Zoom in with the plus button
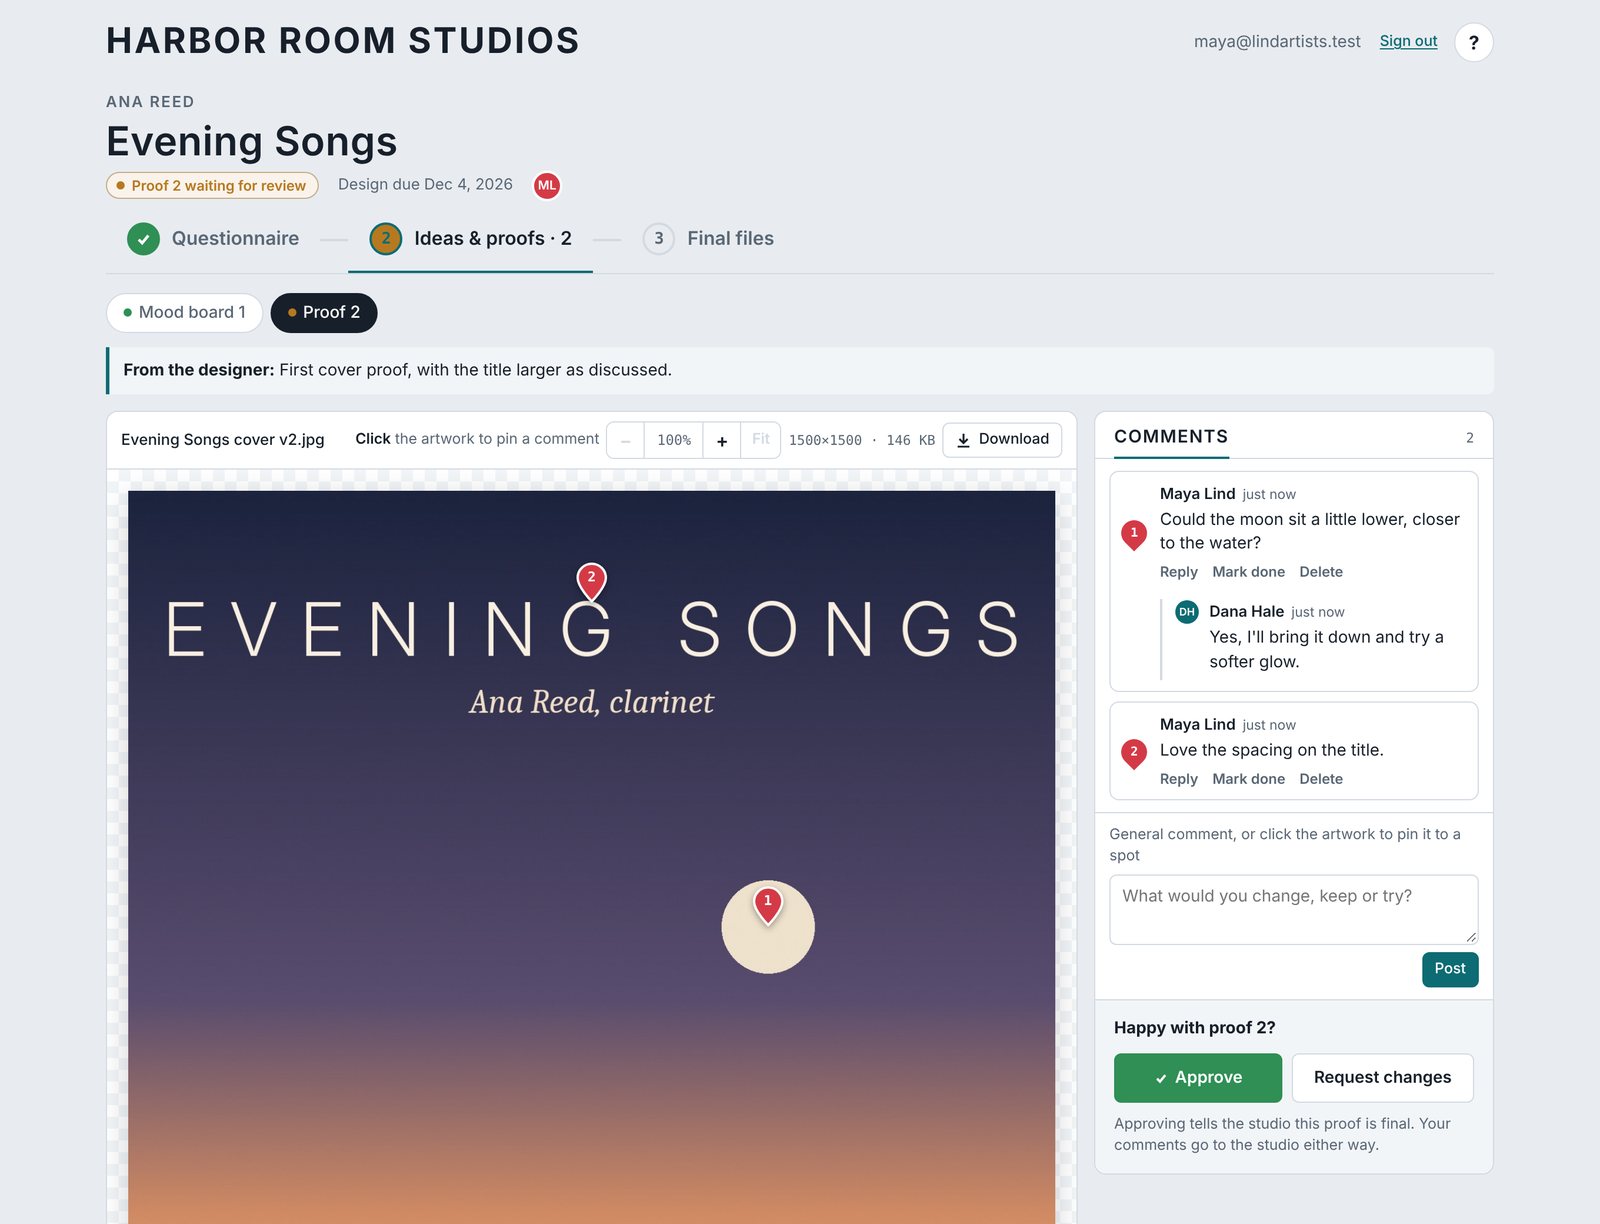1600x1224 pixels. pos(722,440)
